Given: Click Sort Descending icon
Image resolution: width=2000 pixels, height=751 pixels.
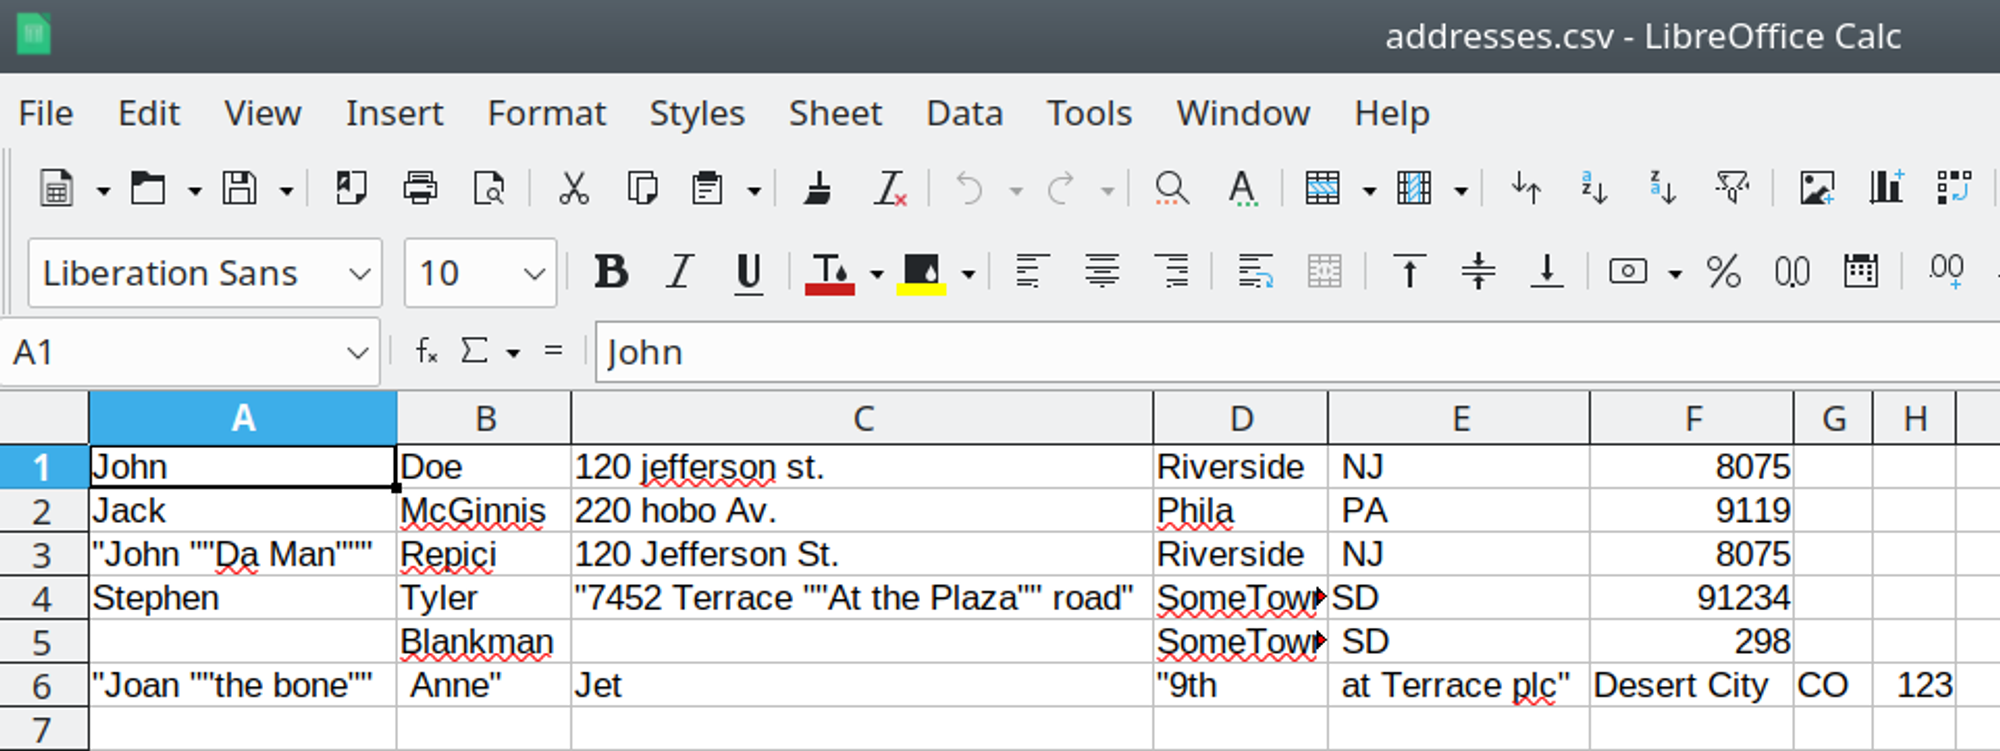Looking at the screenshot, I should click(x=1663, y=188).
